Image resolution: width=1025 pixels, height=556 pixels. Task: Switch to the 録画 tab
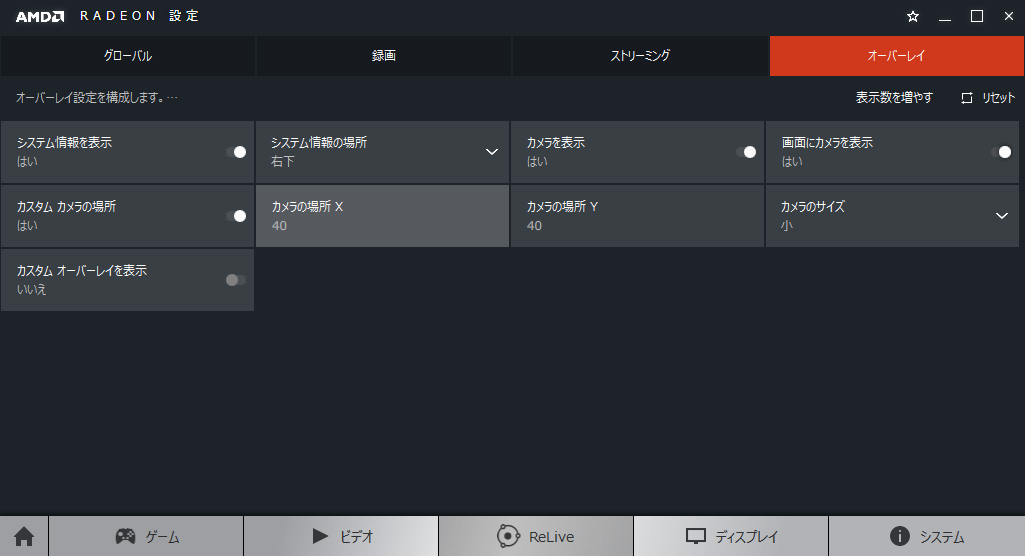pos(384,56)
